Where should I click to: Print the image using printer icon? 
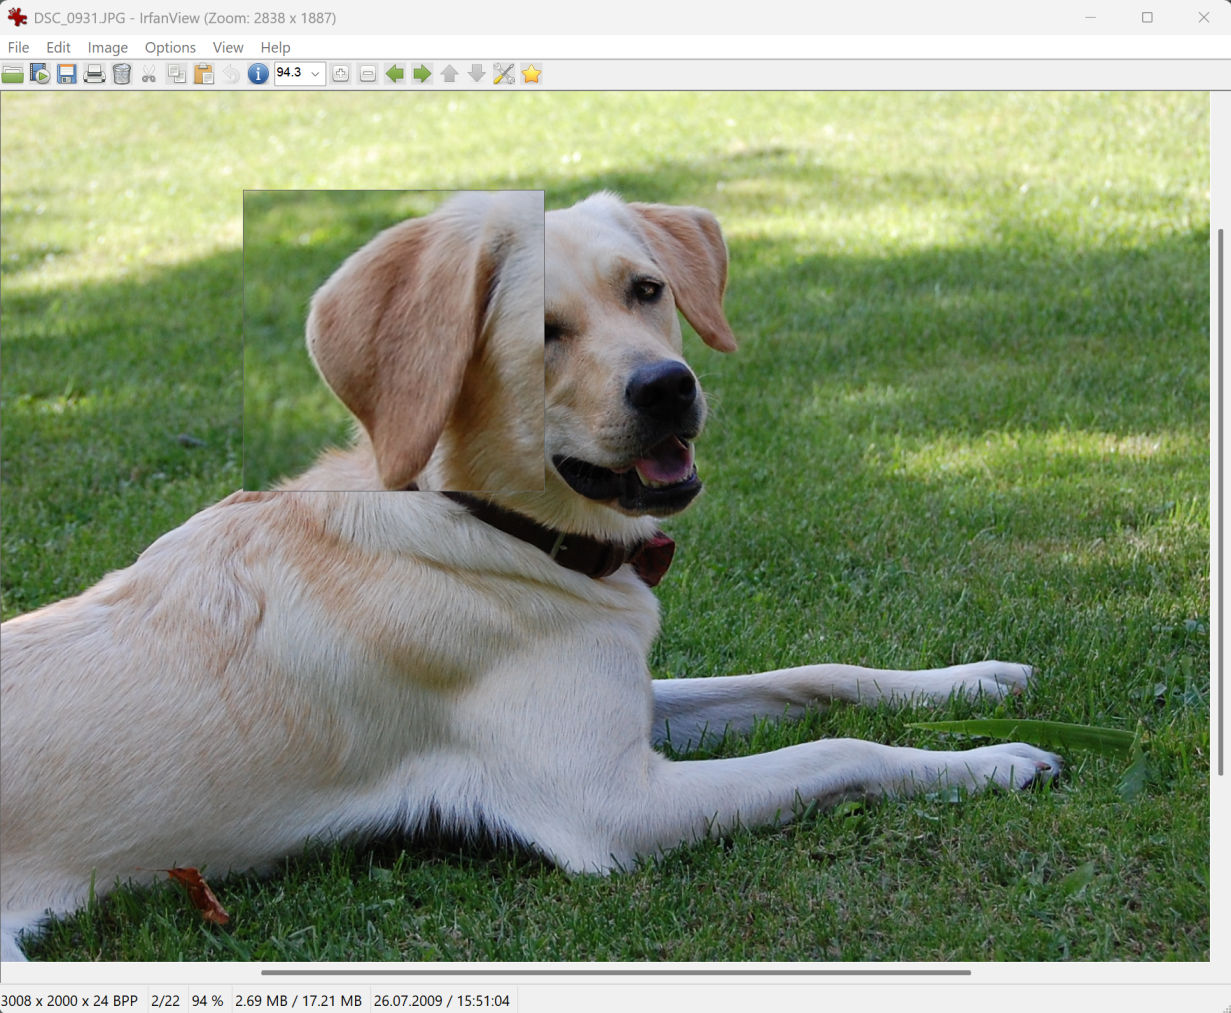click(94, 74)
